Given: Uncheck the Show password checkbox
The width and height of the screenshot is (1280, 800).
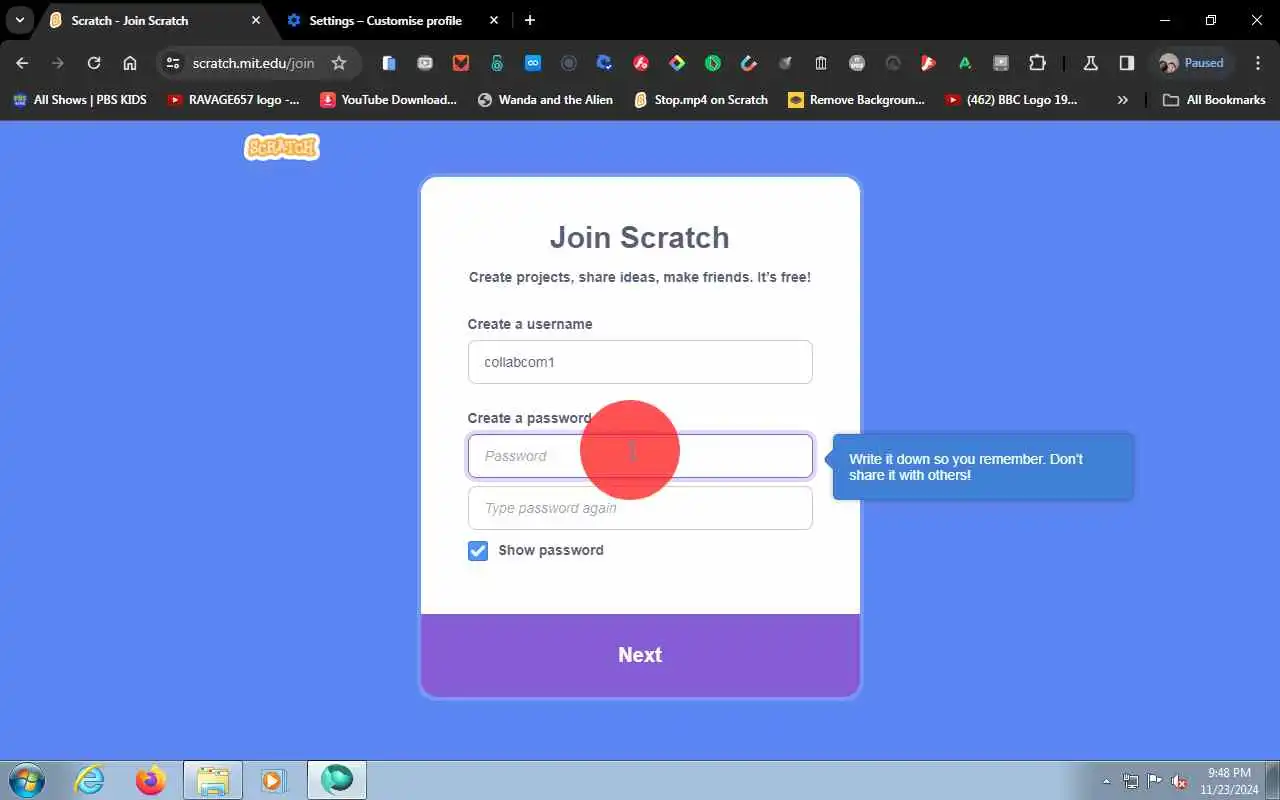Looking at the screenshot, I should 478,551.
